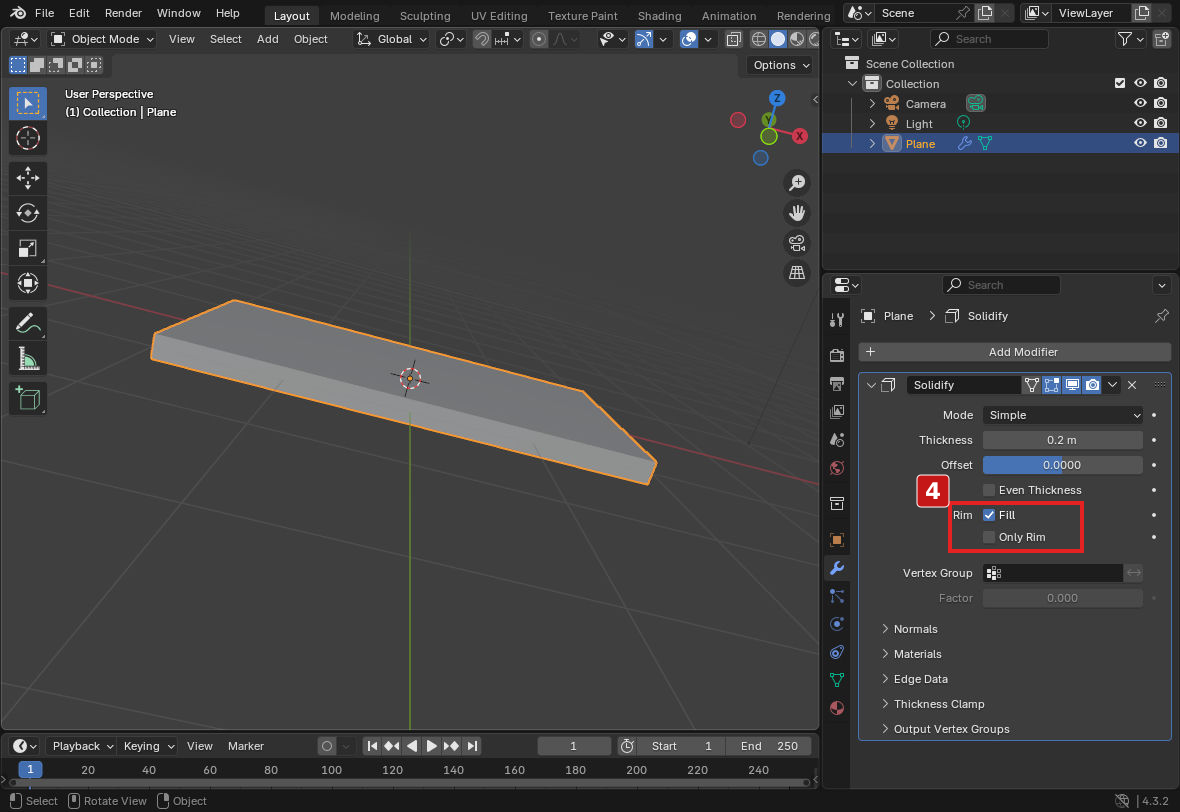Click the Thickness value field
Image resolution: width=1180 pixels, height=812 pixels.
(x=1062, y=440)
